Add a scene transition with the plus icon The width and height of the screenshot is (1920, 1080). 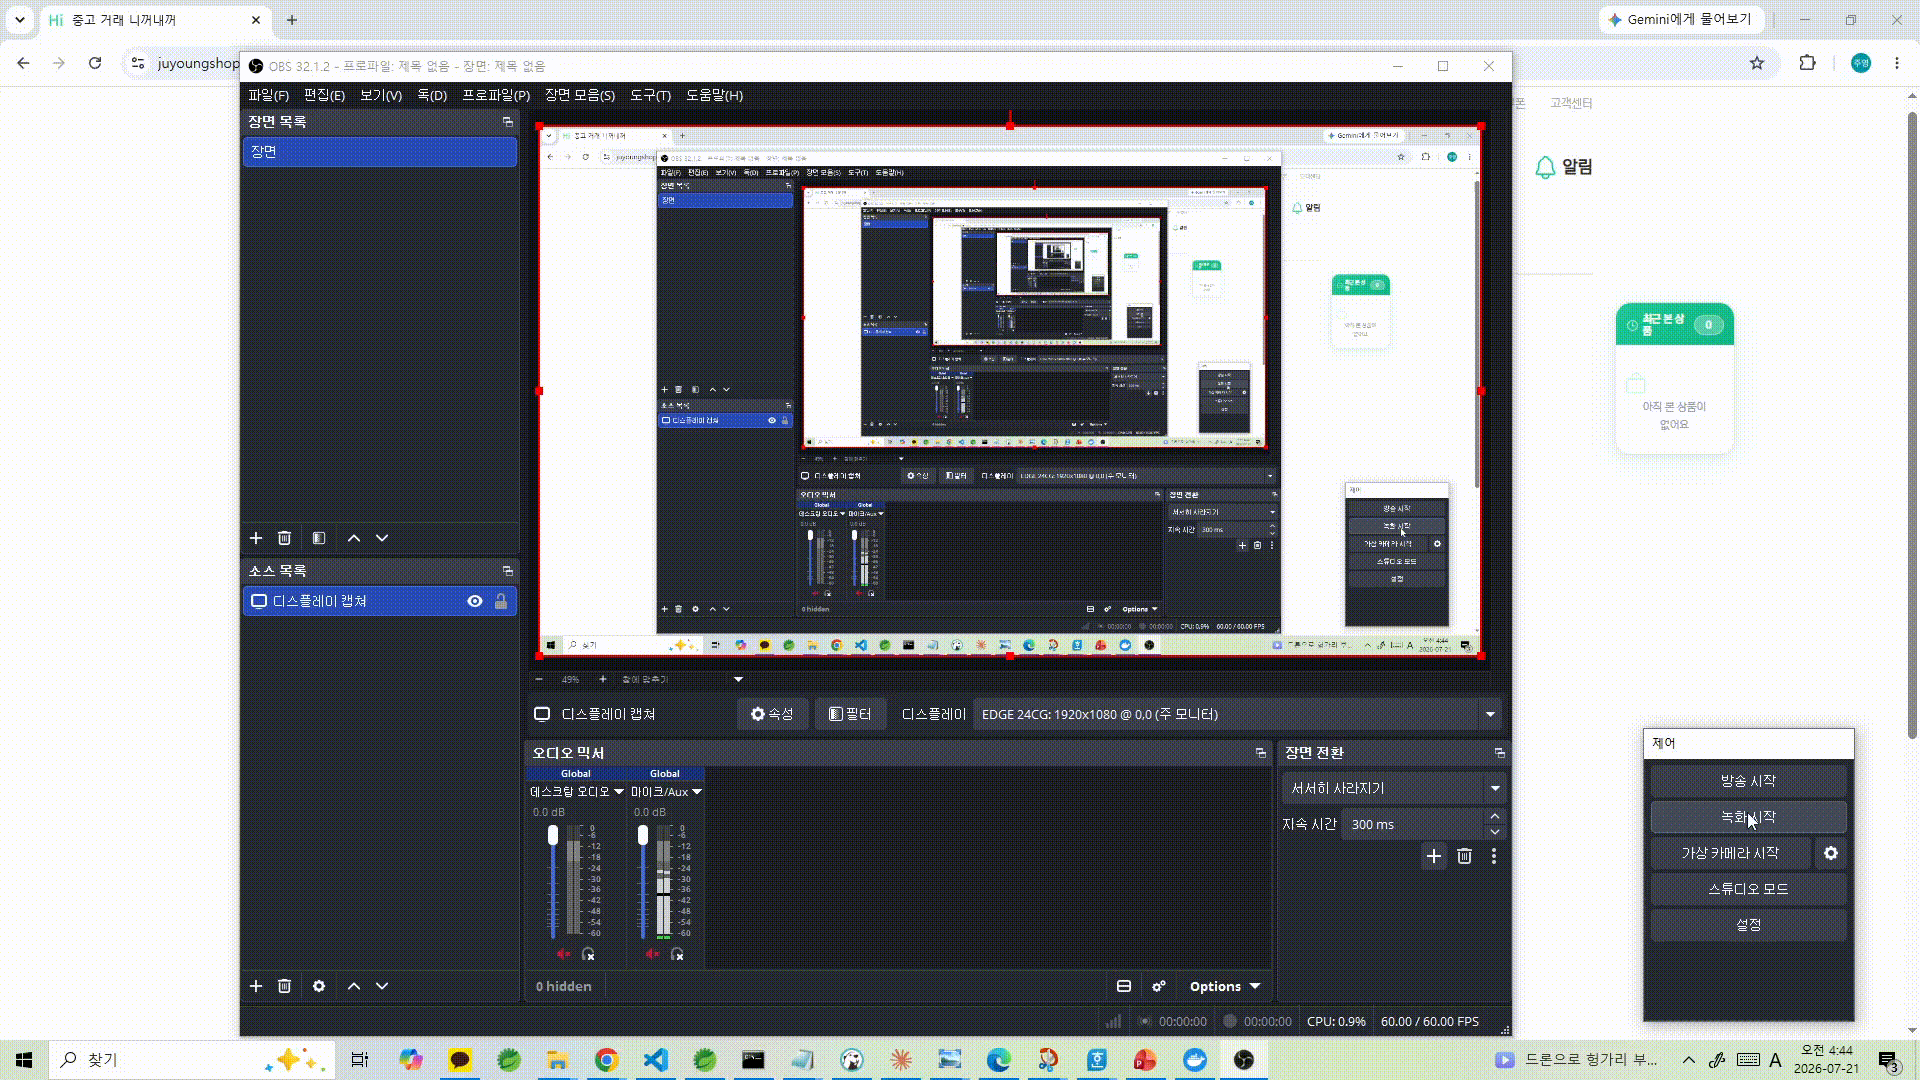click(x=1434, y=856)
